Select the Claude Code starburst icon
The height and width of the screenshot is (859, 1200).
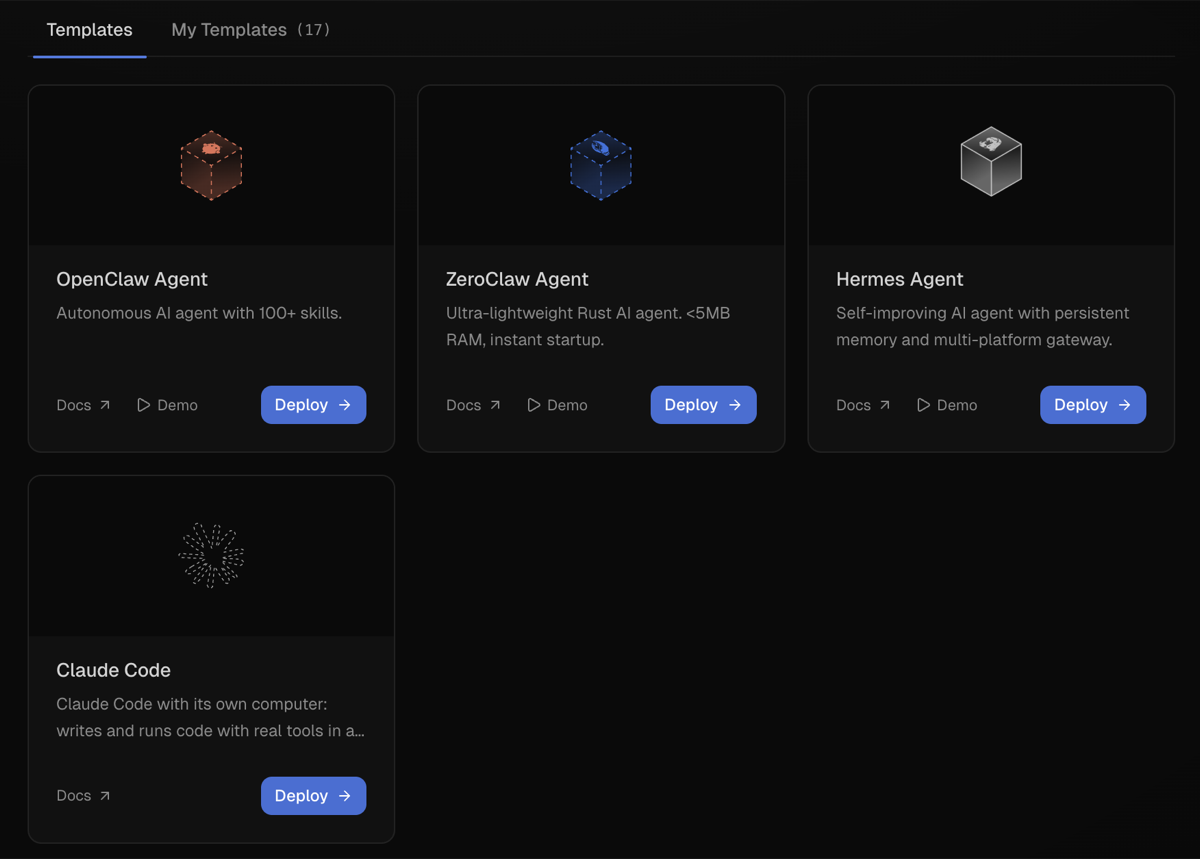click(211, 555)
